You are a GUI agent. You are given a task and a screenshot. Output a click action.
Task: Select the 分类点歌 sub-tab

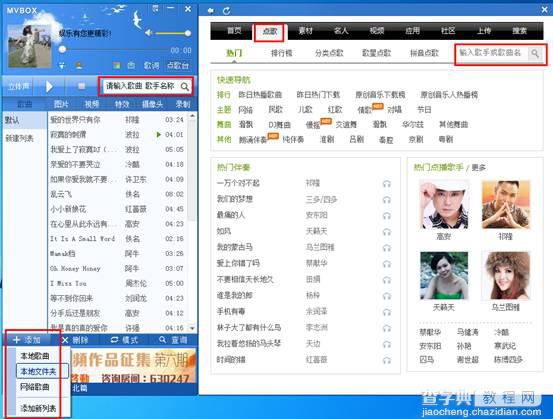click(x=329, y=53)
